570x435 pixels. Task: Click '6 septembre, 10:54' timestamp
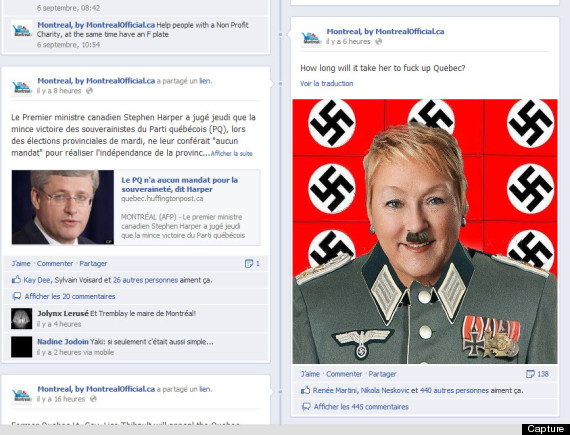coord(68,45)
